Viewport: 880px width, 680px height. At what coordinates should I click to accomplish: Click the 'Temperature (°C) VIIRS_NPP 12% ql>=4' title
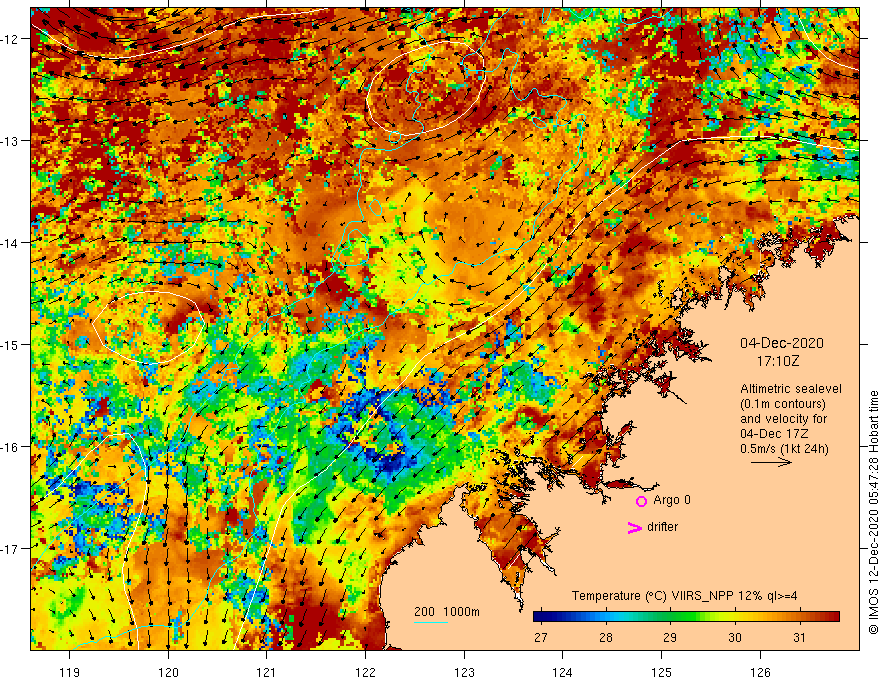click(684, 596)
